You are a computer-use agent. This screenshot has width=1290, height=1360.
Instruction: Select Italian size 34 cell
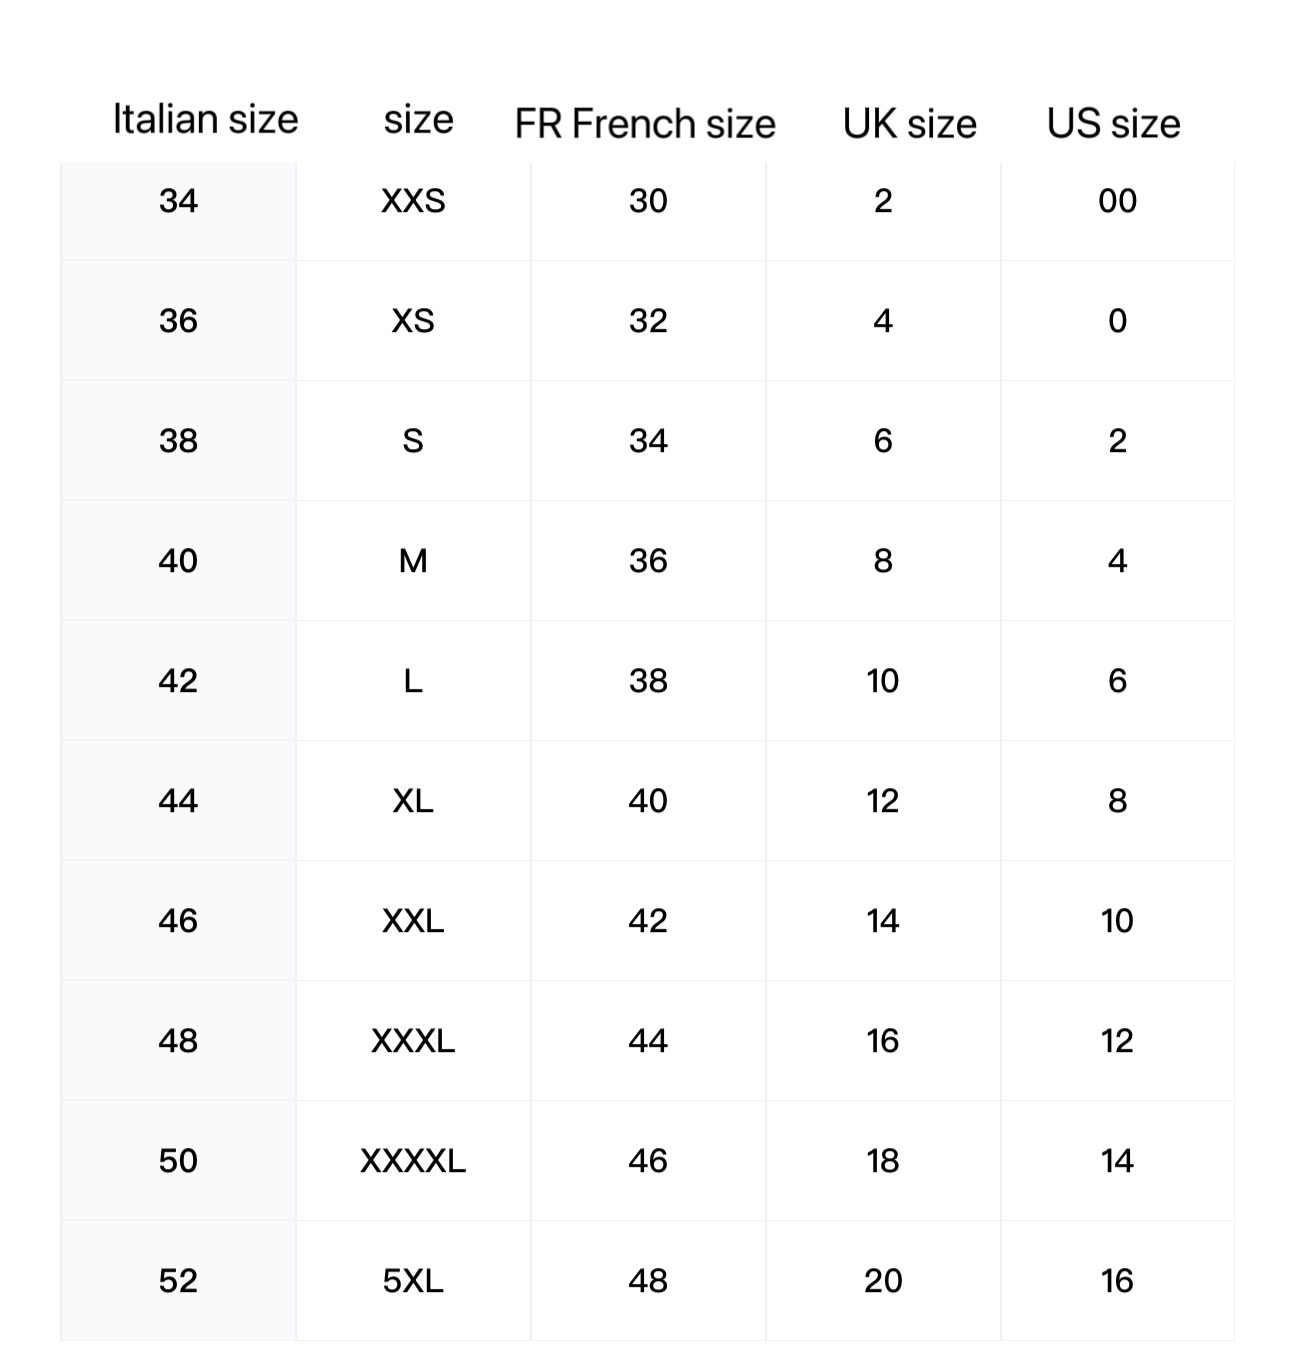pos(178,201)
